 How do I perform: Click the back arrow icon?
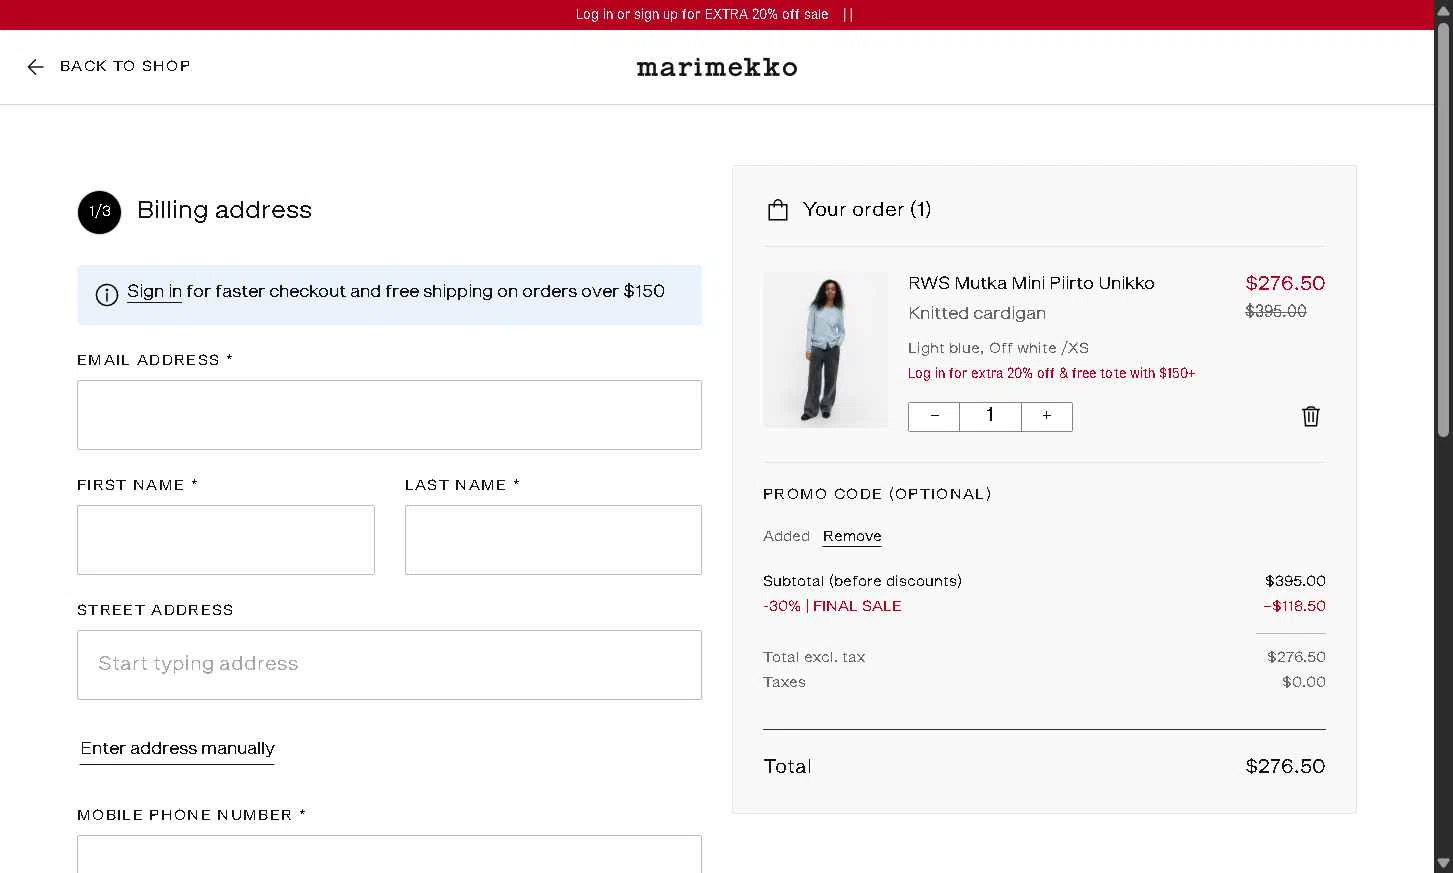[36, 67]
